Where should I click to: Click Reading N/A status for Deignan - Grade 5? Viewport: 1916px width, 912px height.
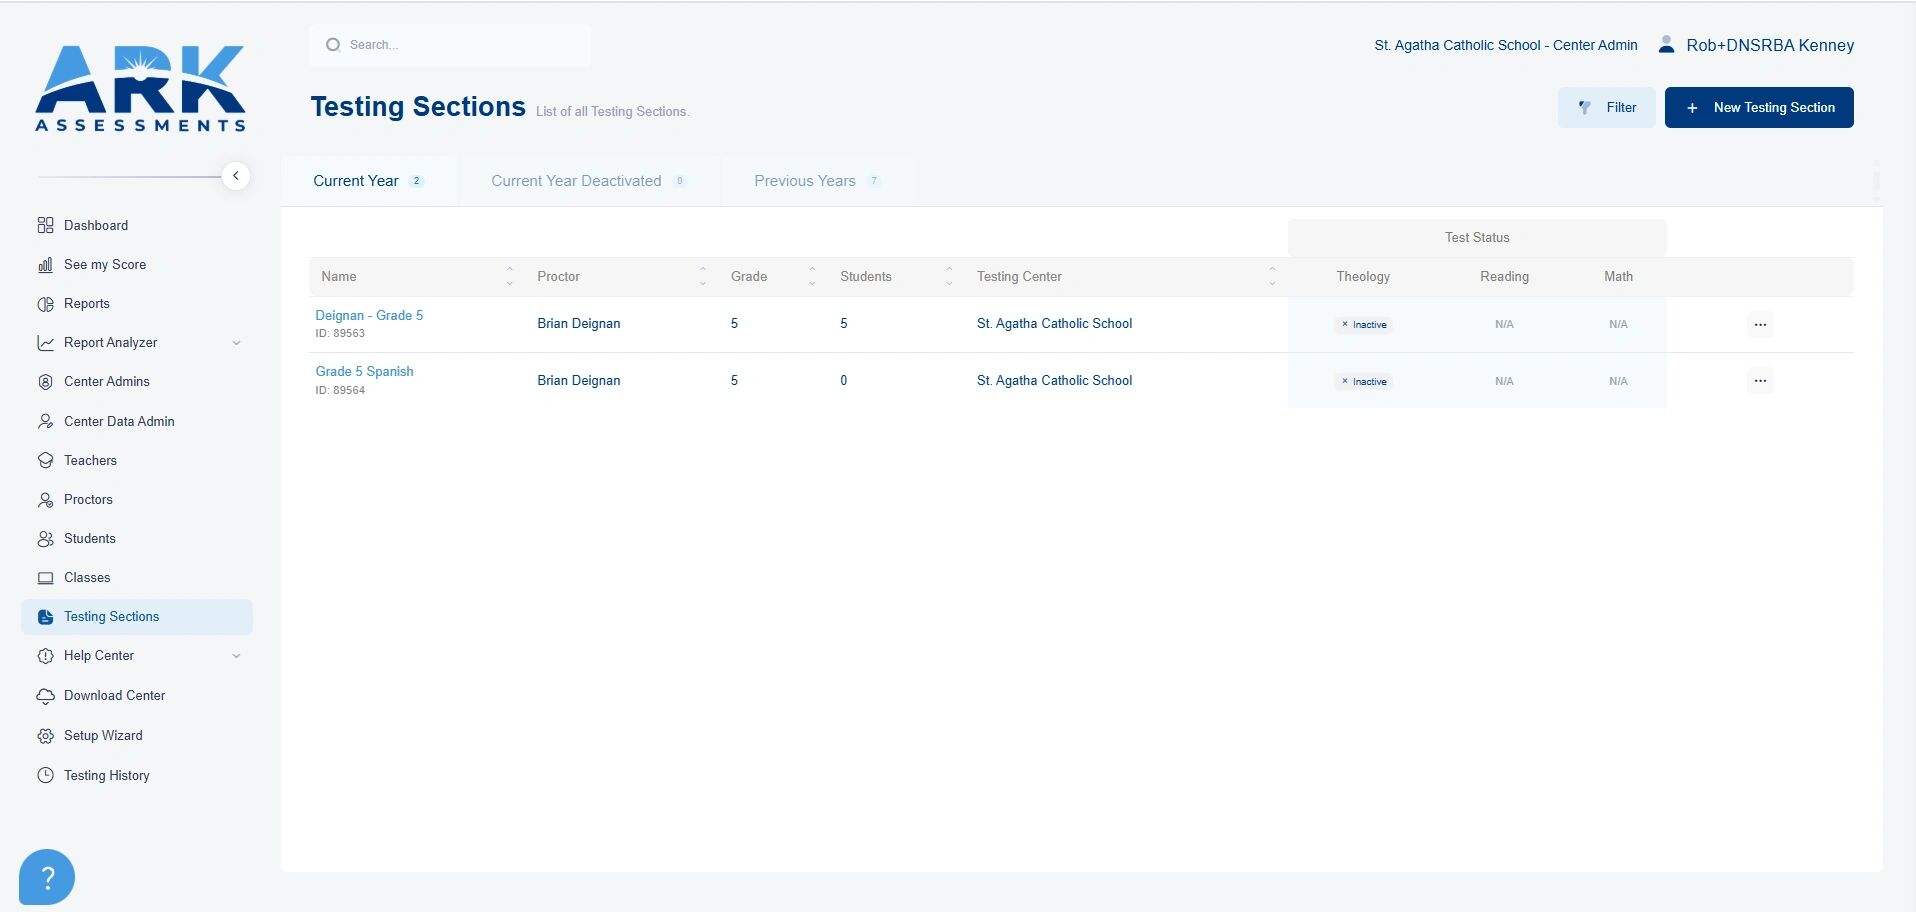coord(1504,325)
